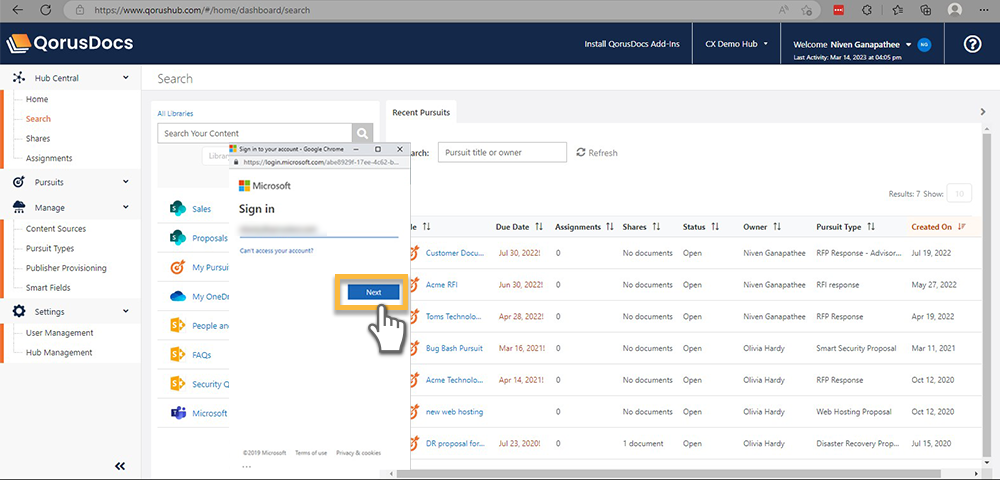Reload the page with refresh icon
Image resolution: width=1000 pixels, height=480 pixels.
click(45, 10)
